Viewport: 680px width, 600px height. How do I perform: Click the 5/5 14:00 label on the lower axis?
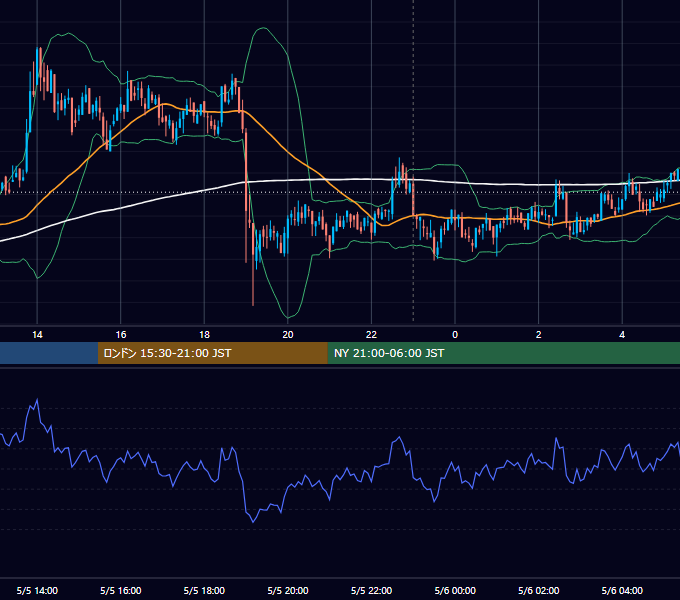click(37, 590)
